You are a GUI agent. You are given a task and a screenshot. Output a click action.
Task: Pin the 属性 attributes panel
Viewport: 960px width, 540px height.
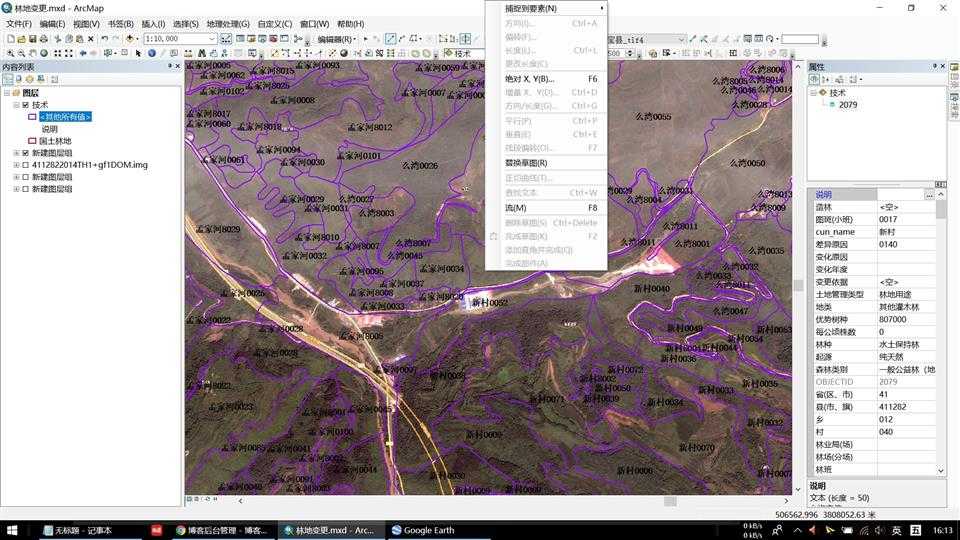coord(934,66)
